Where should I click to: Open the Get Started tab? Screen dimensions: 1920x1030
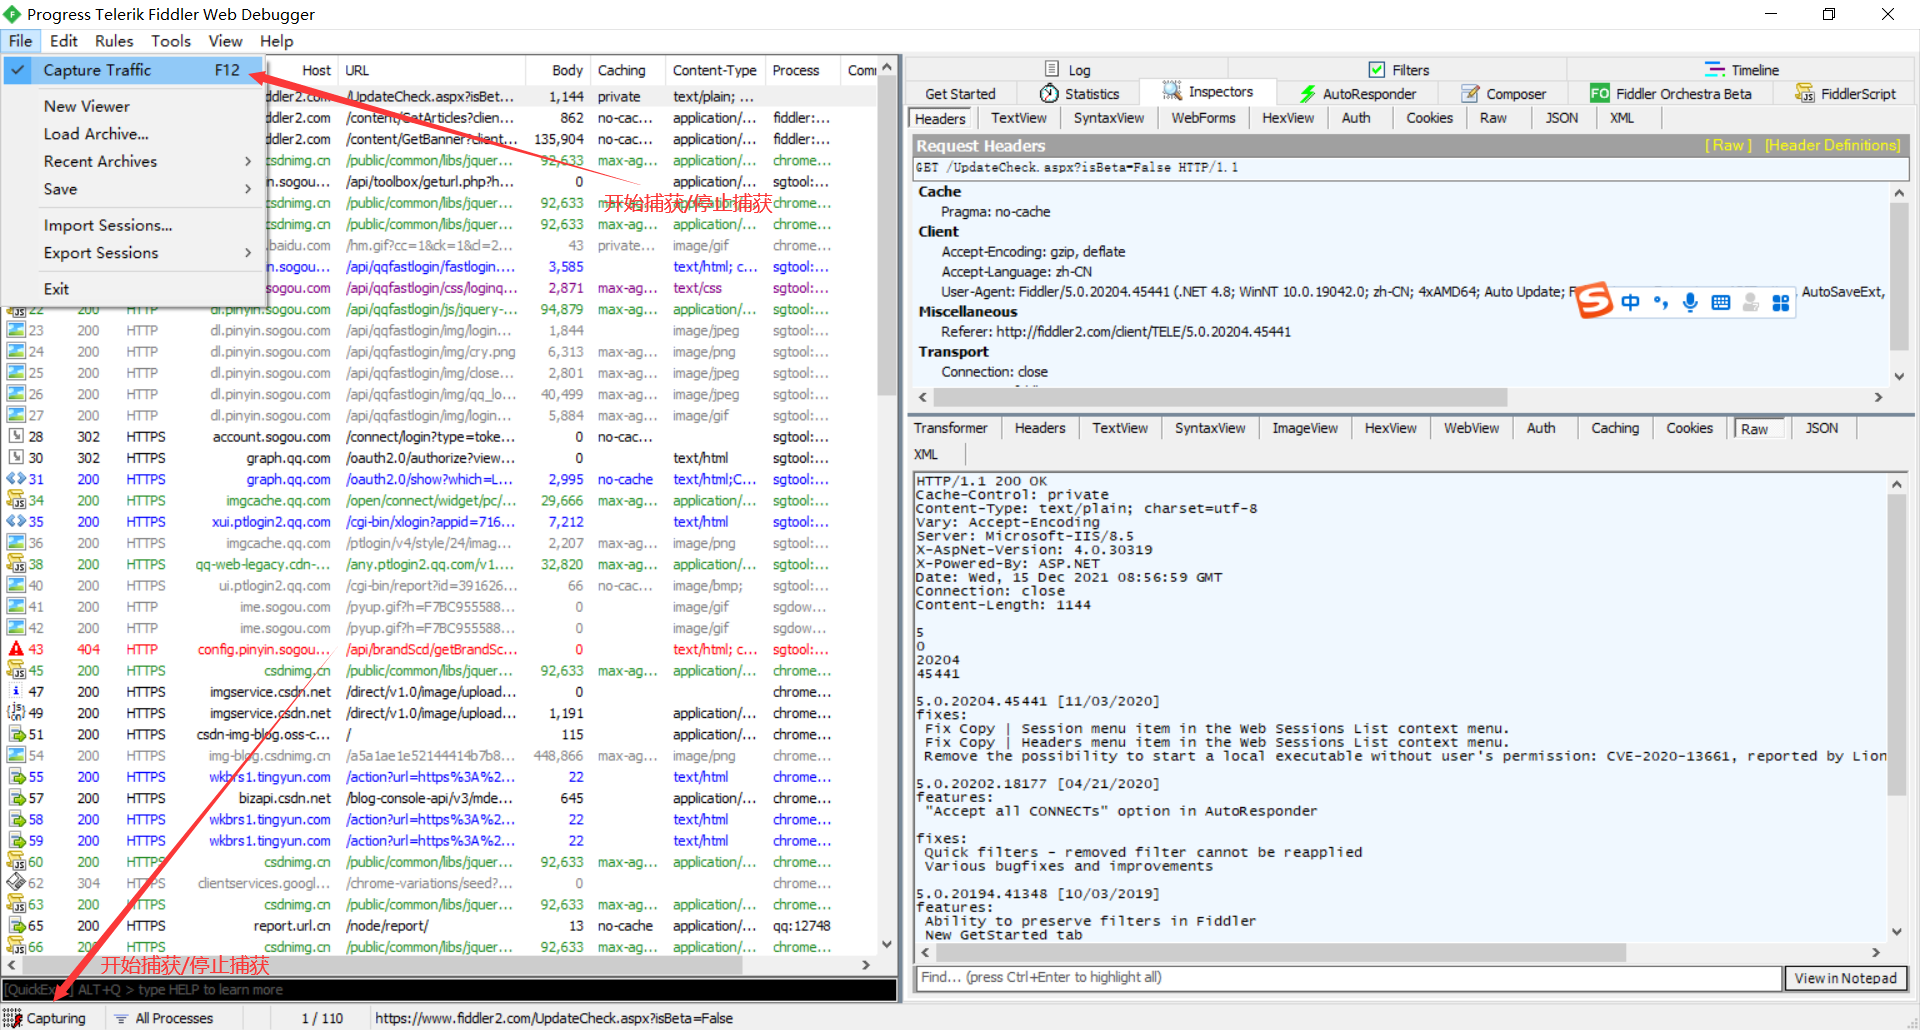pyautogui.click(x=960, y=94)
